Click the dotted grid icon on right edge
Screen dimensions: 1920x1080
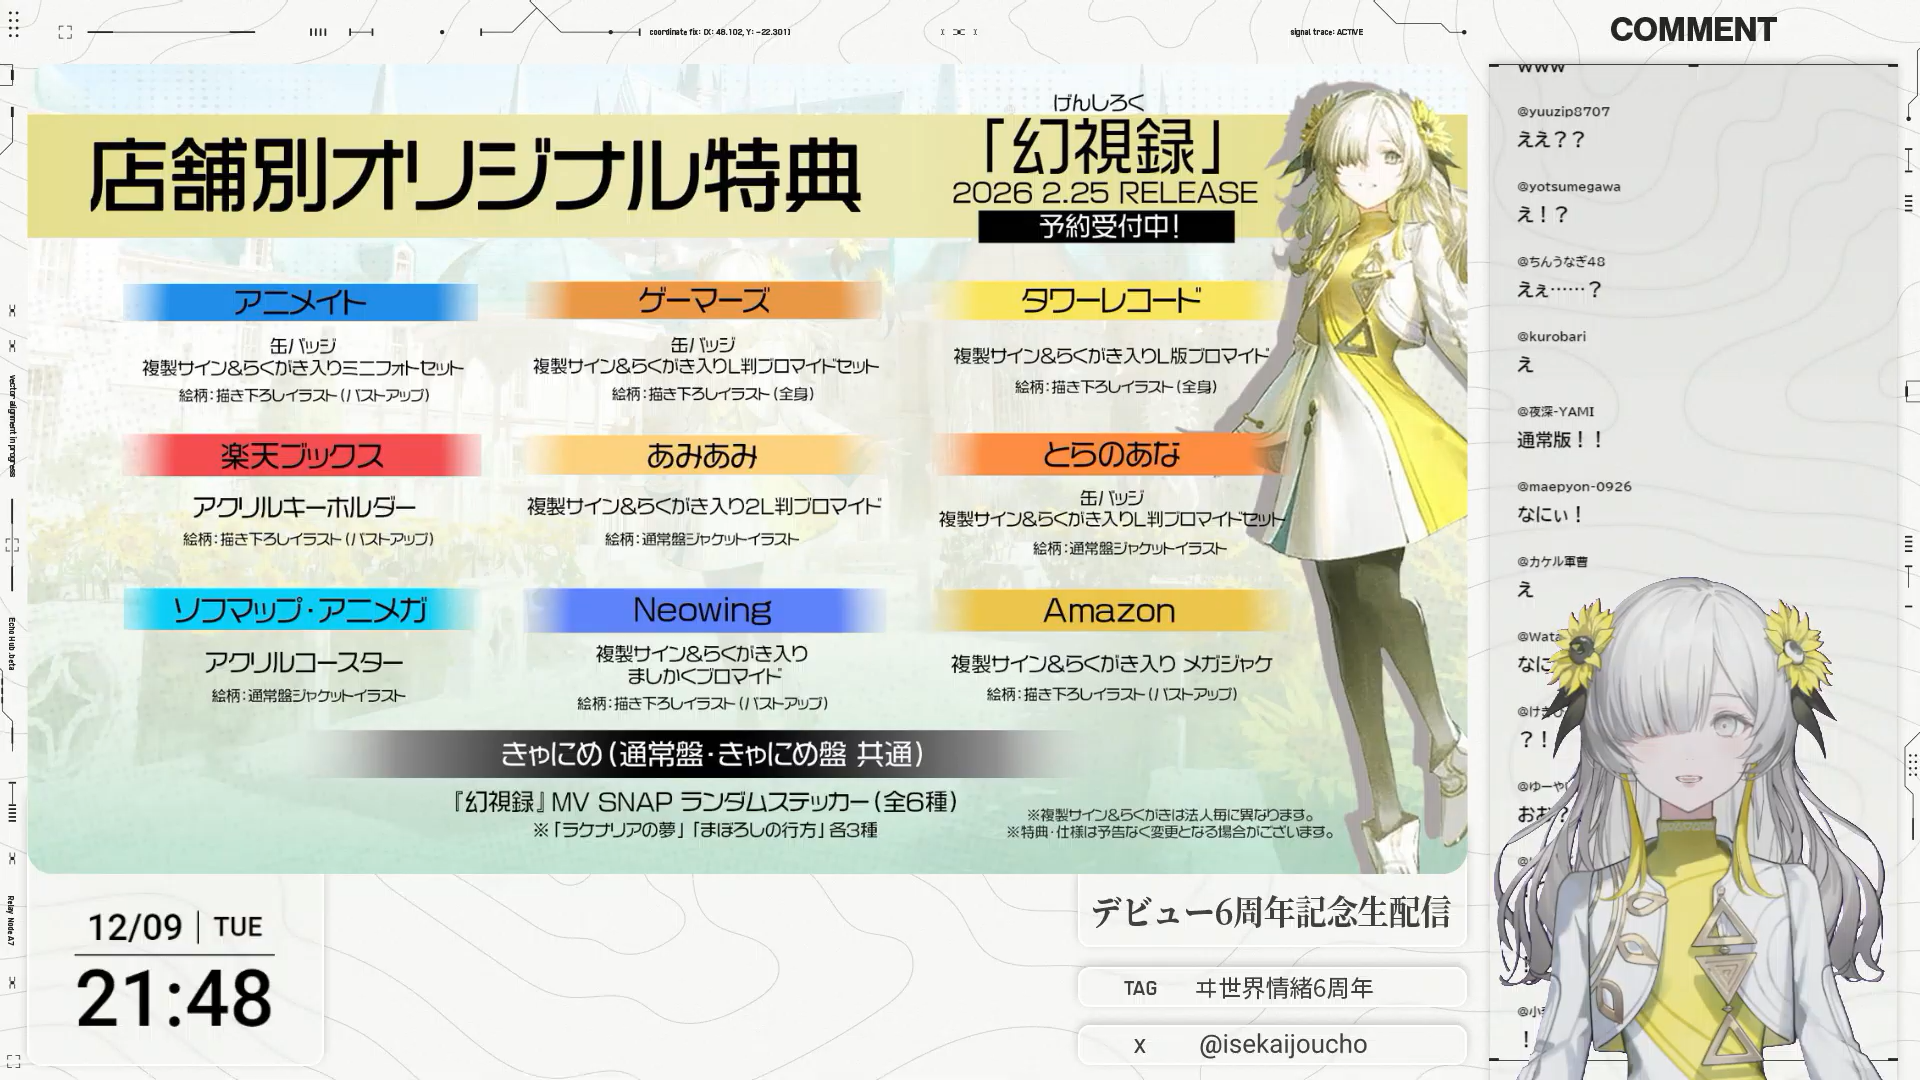(1912, 766)
